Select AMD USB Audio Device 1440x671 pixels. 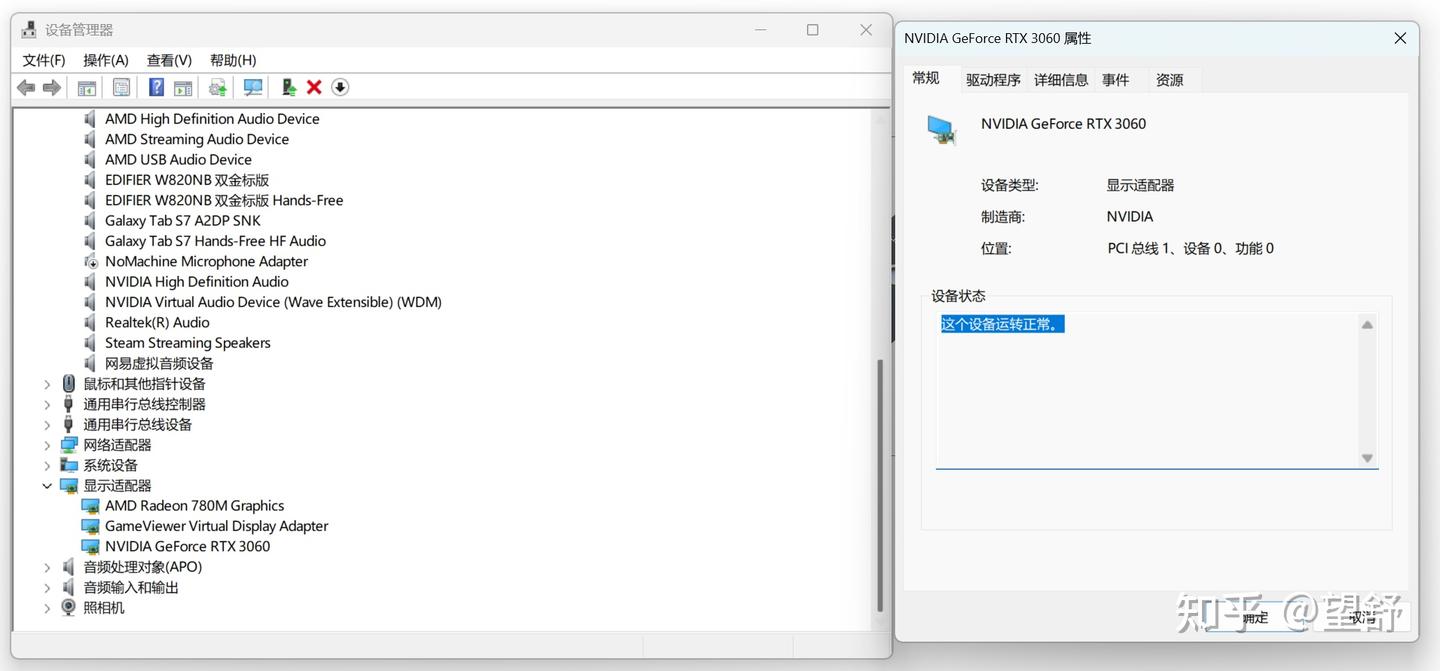click(178, 160)
